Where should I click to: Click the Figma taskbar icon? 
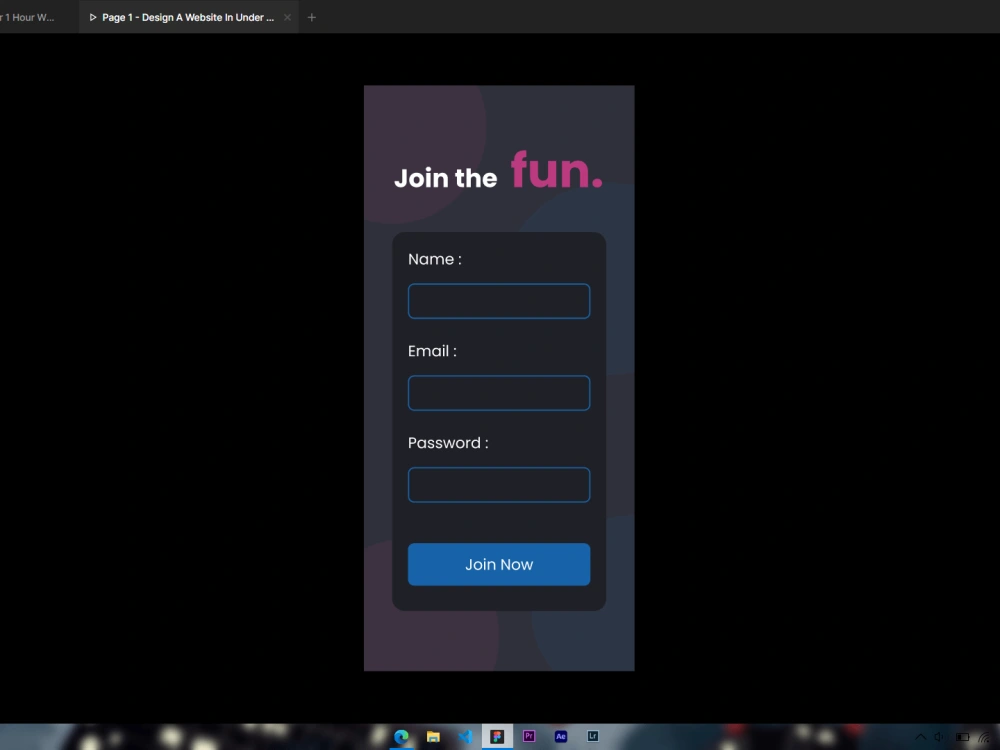(497, 737)
